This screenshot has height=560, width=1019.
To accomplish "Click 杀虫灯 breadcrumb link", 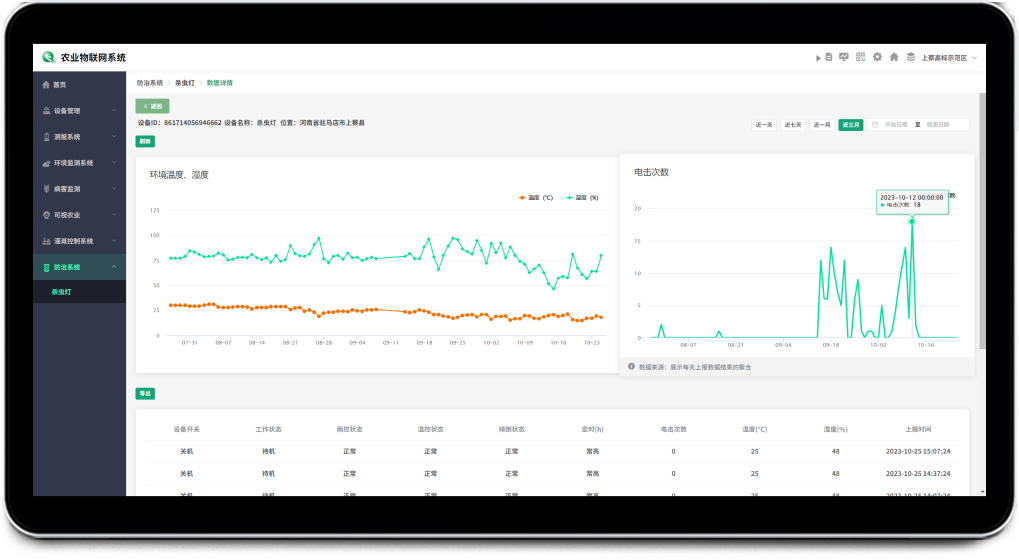I will (x=185, y=83).
